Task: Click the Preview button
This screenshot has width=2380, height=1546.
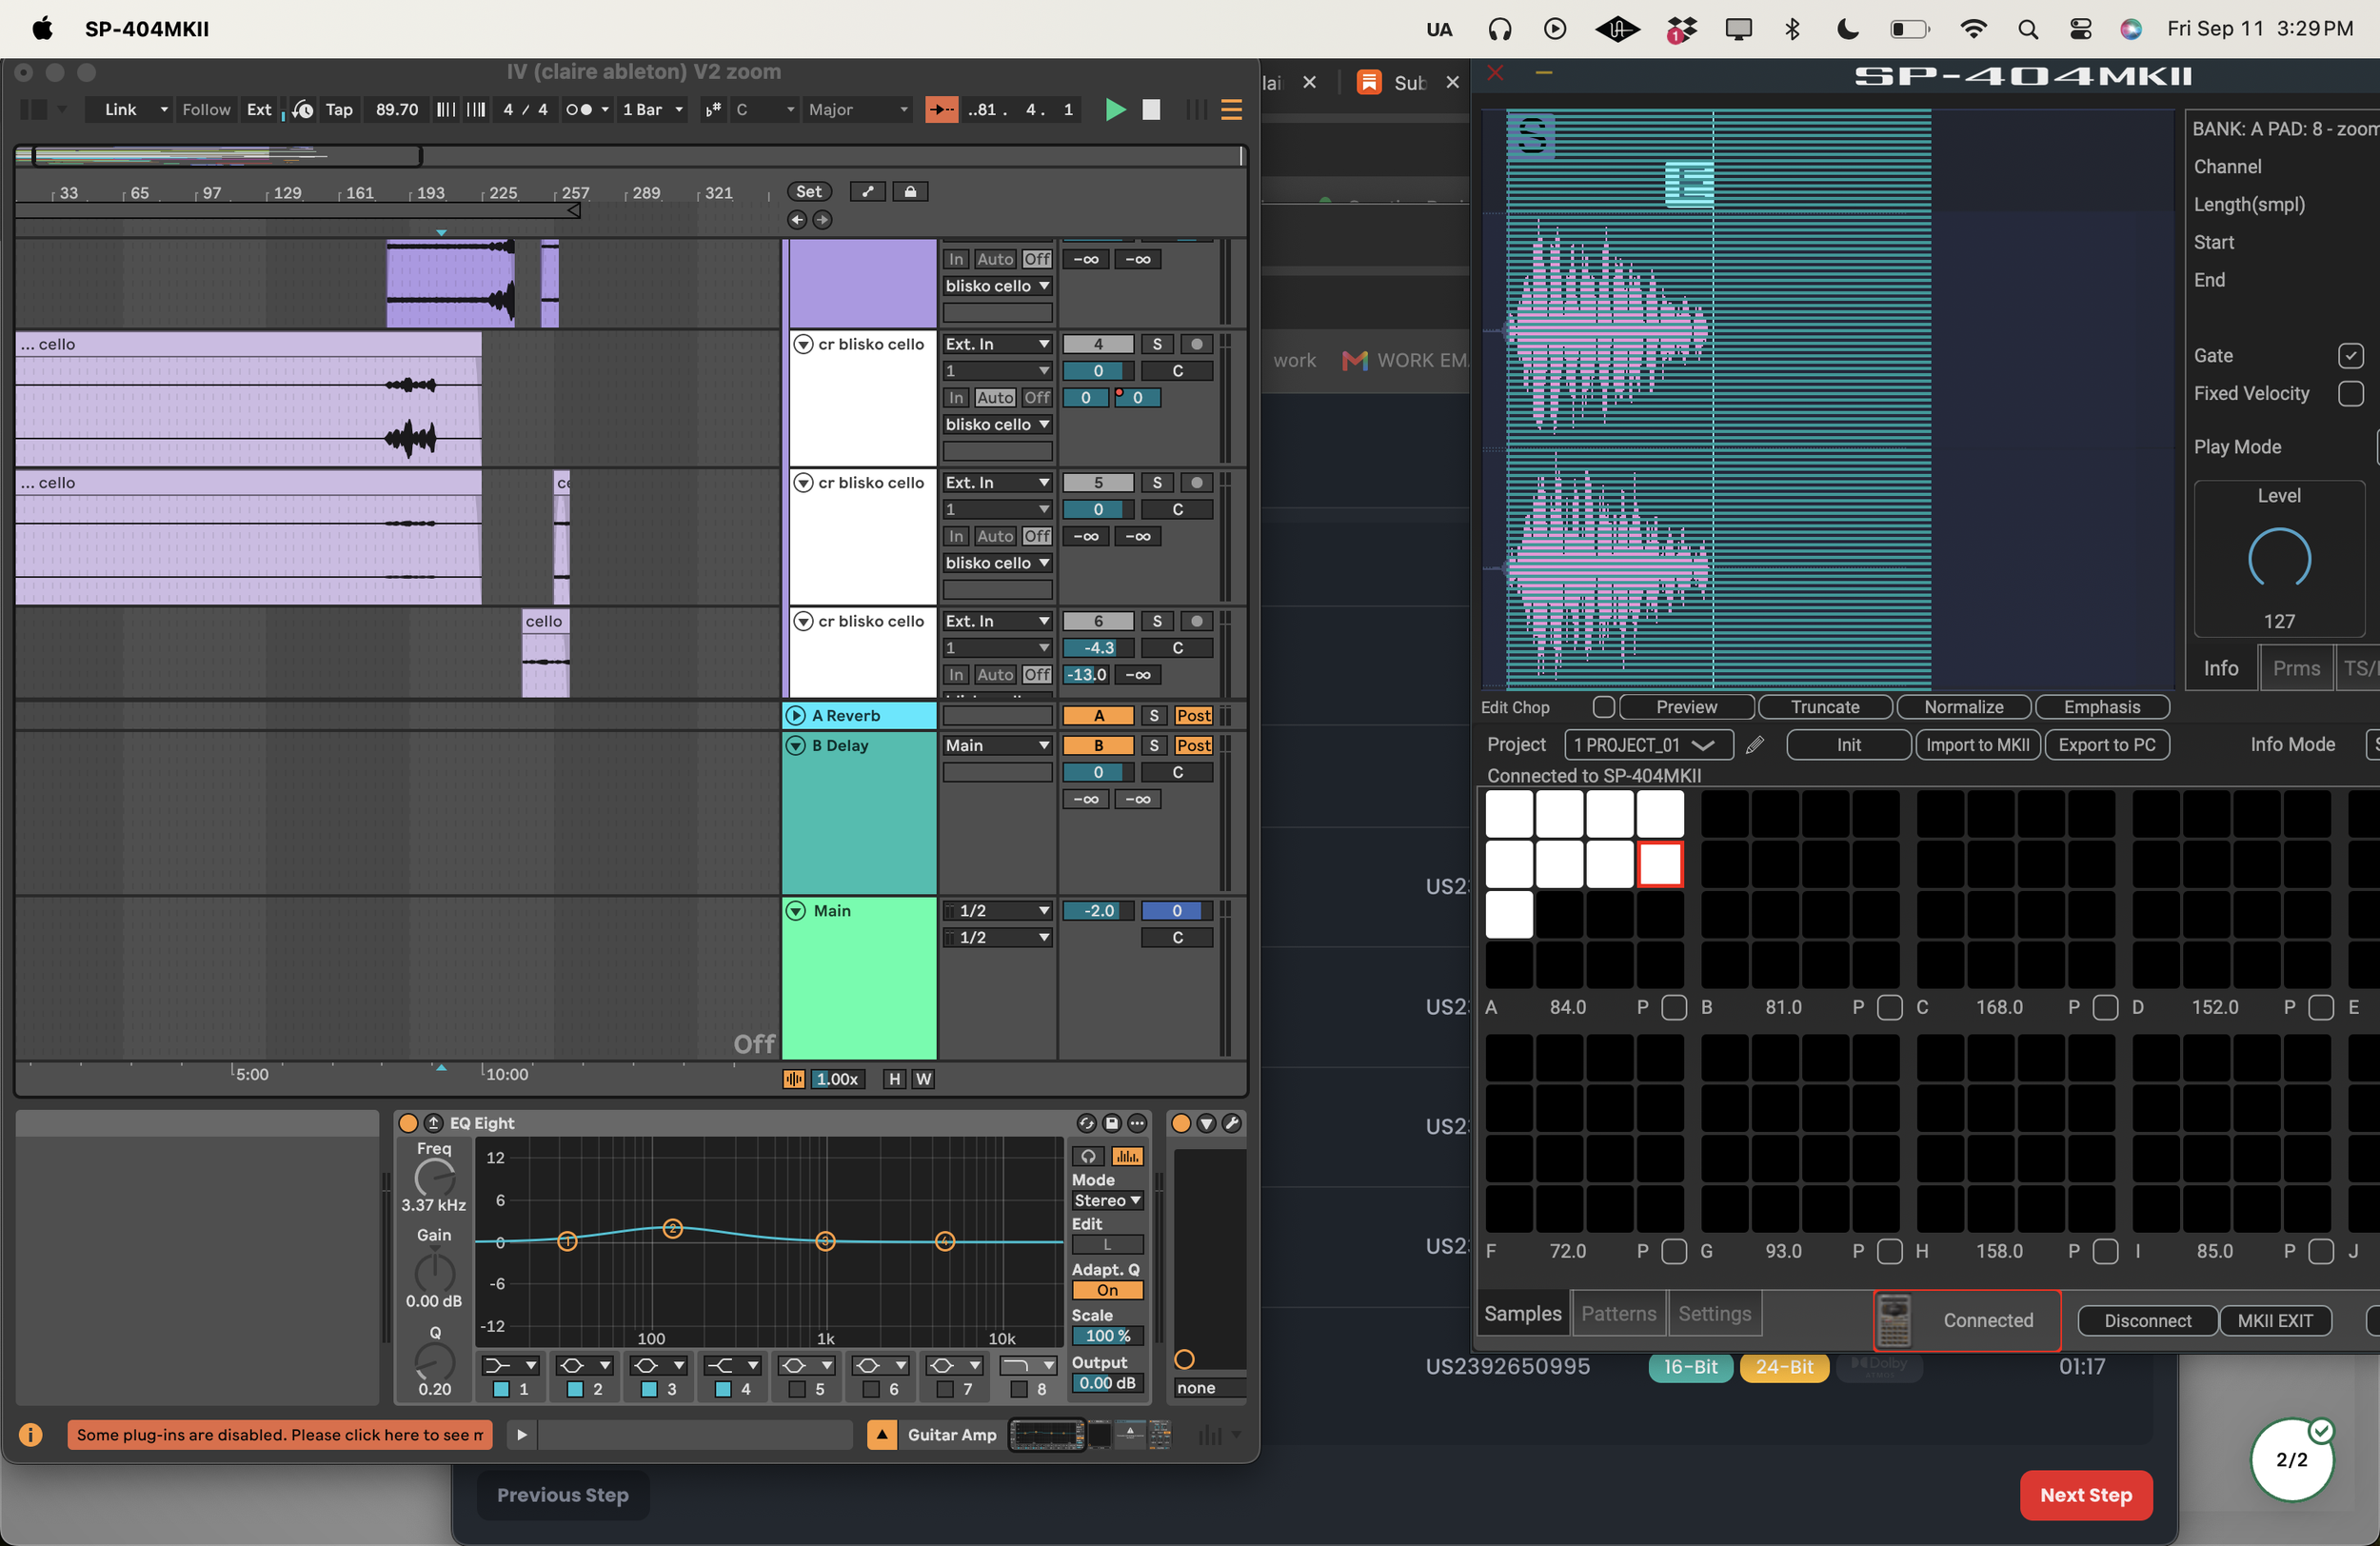Action: pyautogui.click(x=1686, y=707)
